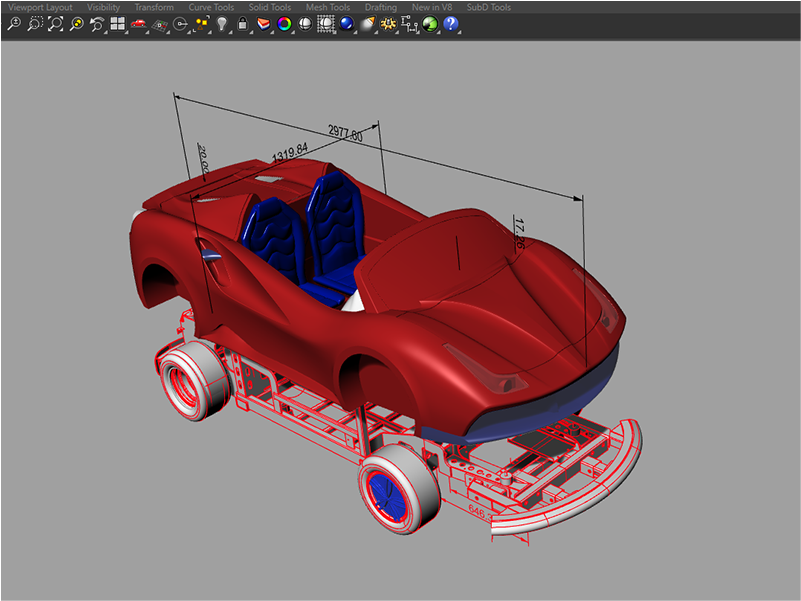Select the Drafting tab

coord(380,7)
